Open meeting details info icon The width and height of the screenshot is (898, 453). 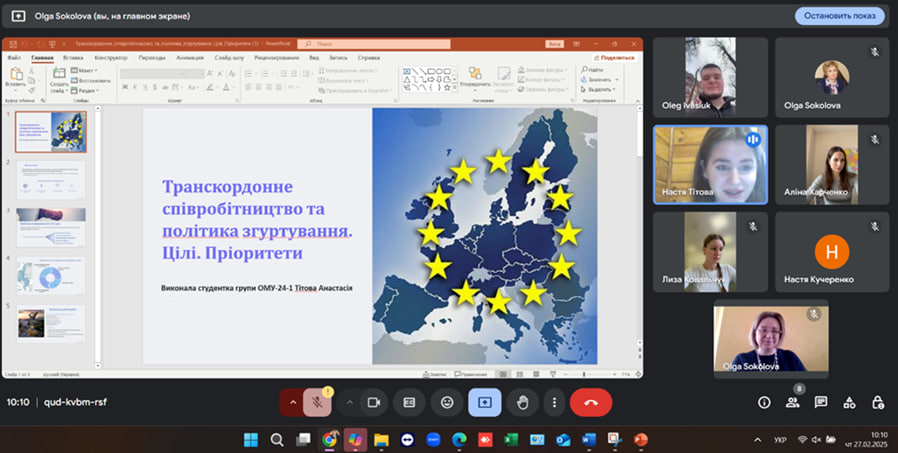[764, 403]
